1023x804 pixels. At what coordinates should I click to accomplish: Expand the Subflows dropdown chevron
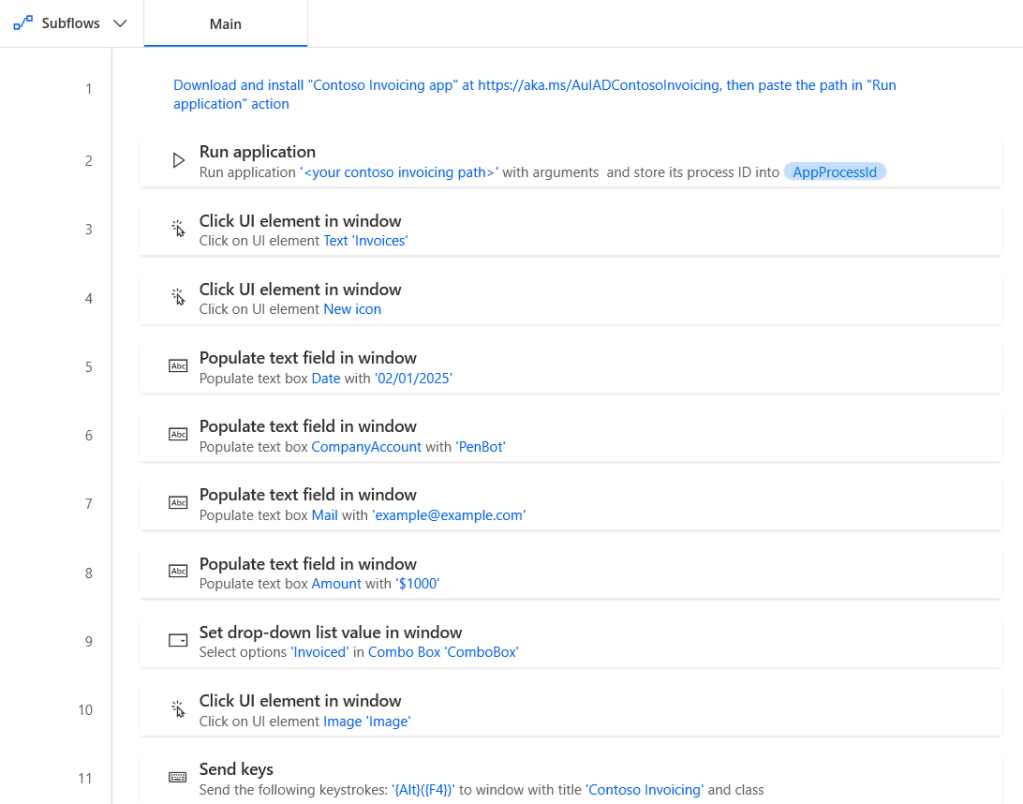[121, 24]
